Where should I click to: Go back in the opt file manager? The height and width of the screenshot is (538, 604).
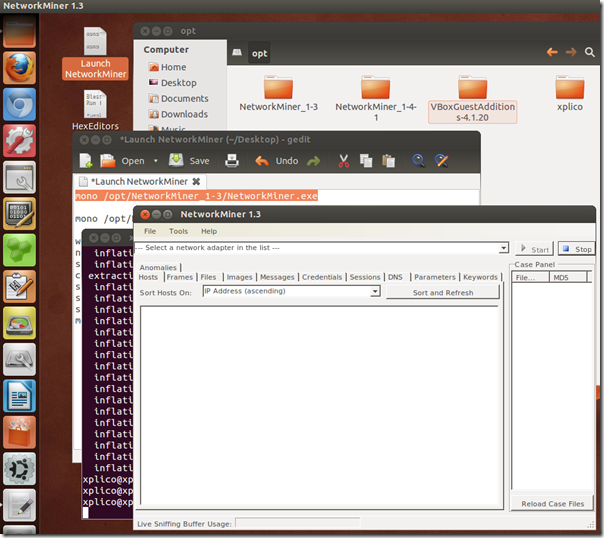pos(552,52)
